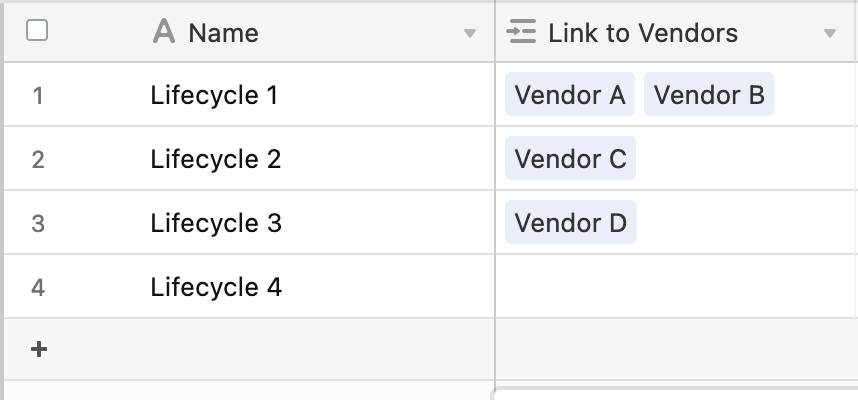Viewport: 858px width, 400px height.
Task: Select the Vendor C linked record chip
Action: tap(570, 158)
